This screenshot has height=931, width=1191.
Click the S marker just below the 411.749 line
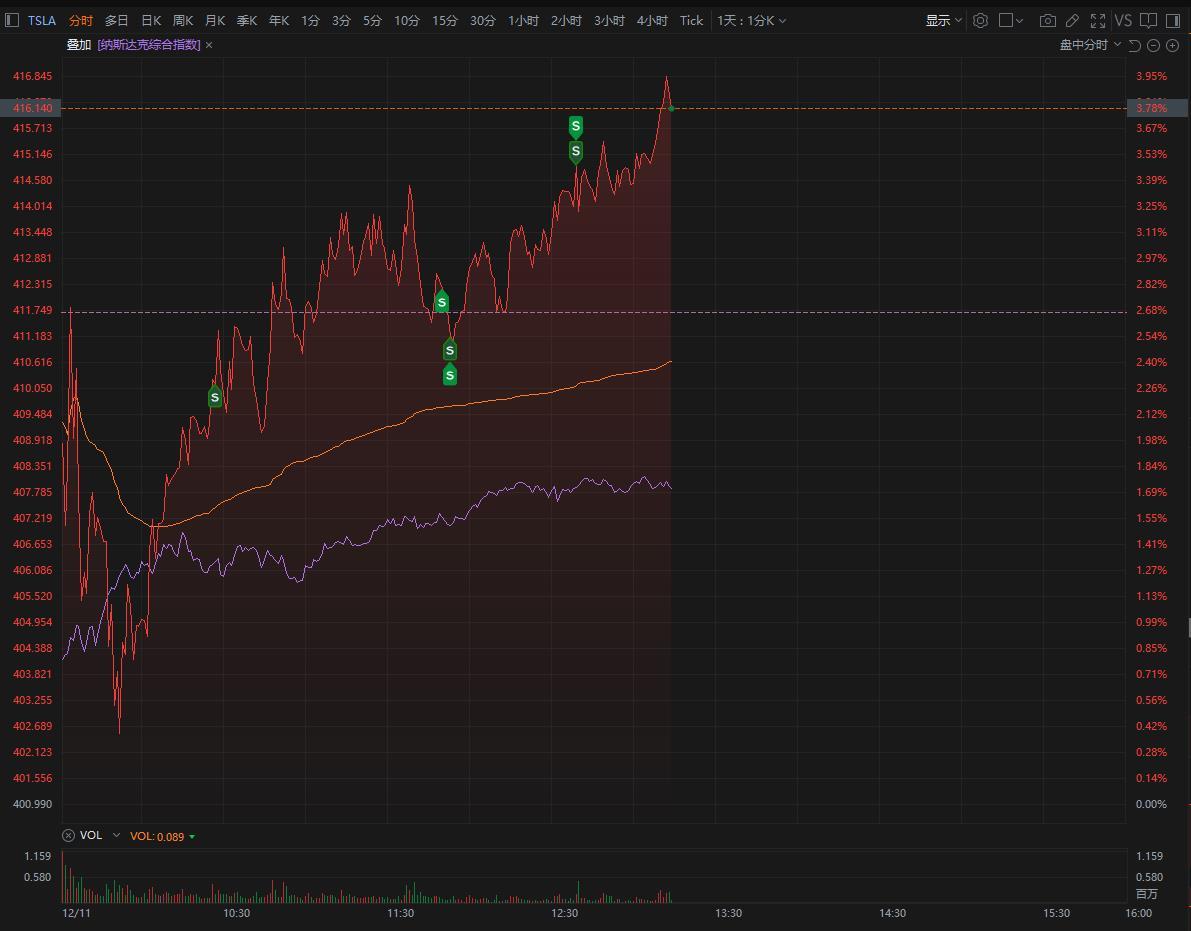(x=450, y=349)
